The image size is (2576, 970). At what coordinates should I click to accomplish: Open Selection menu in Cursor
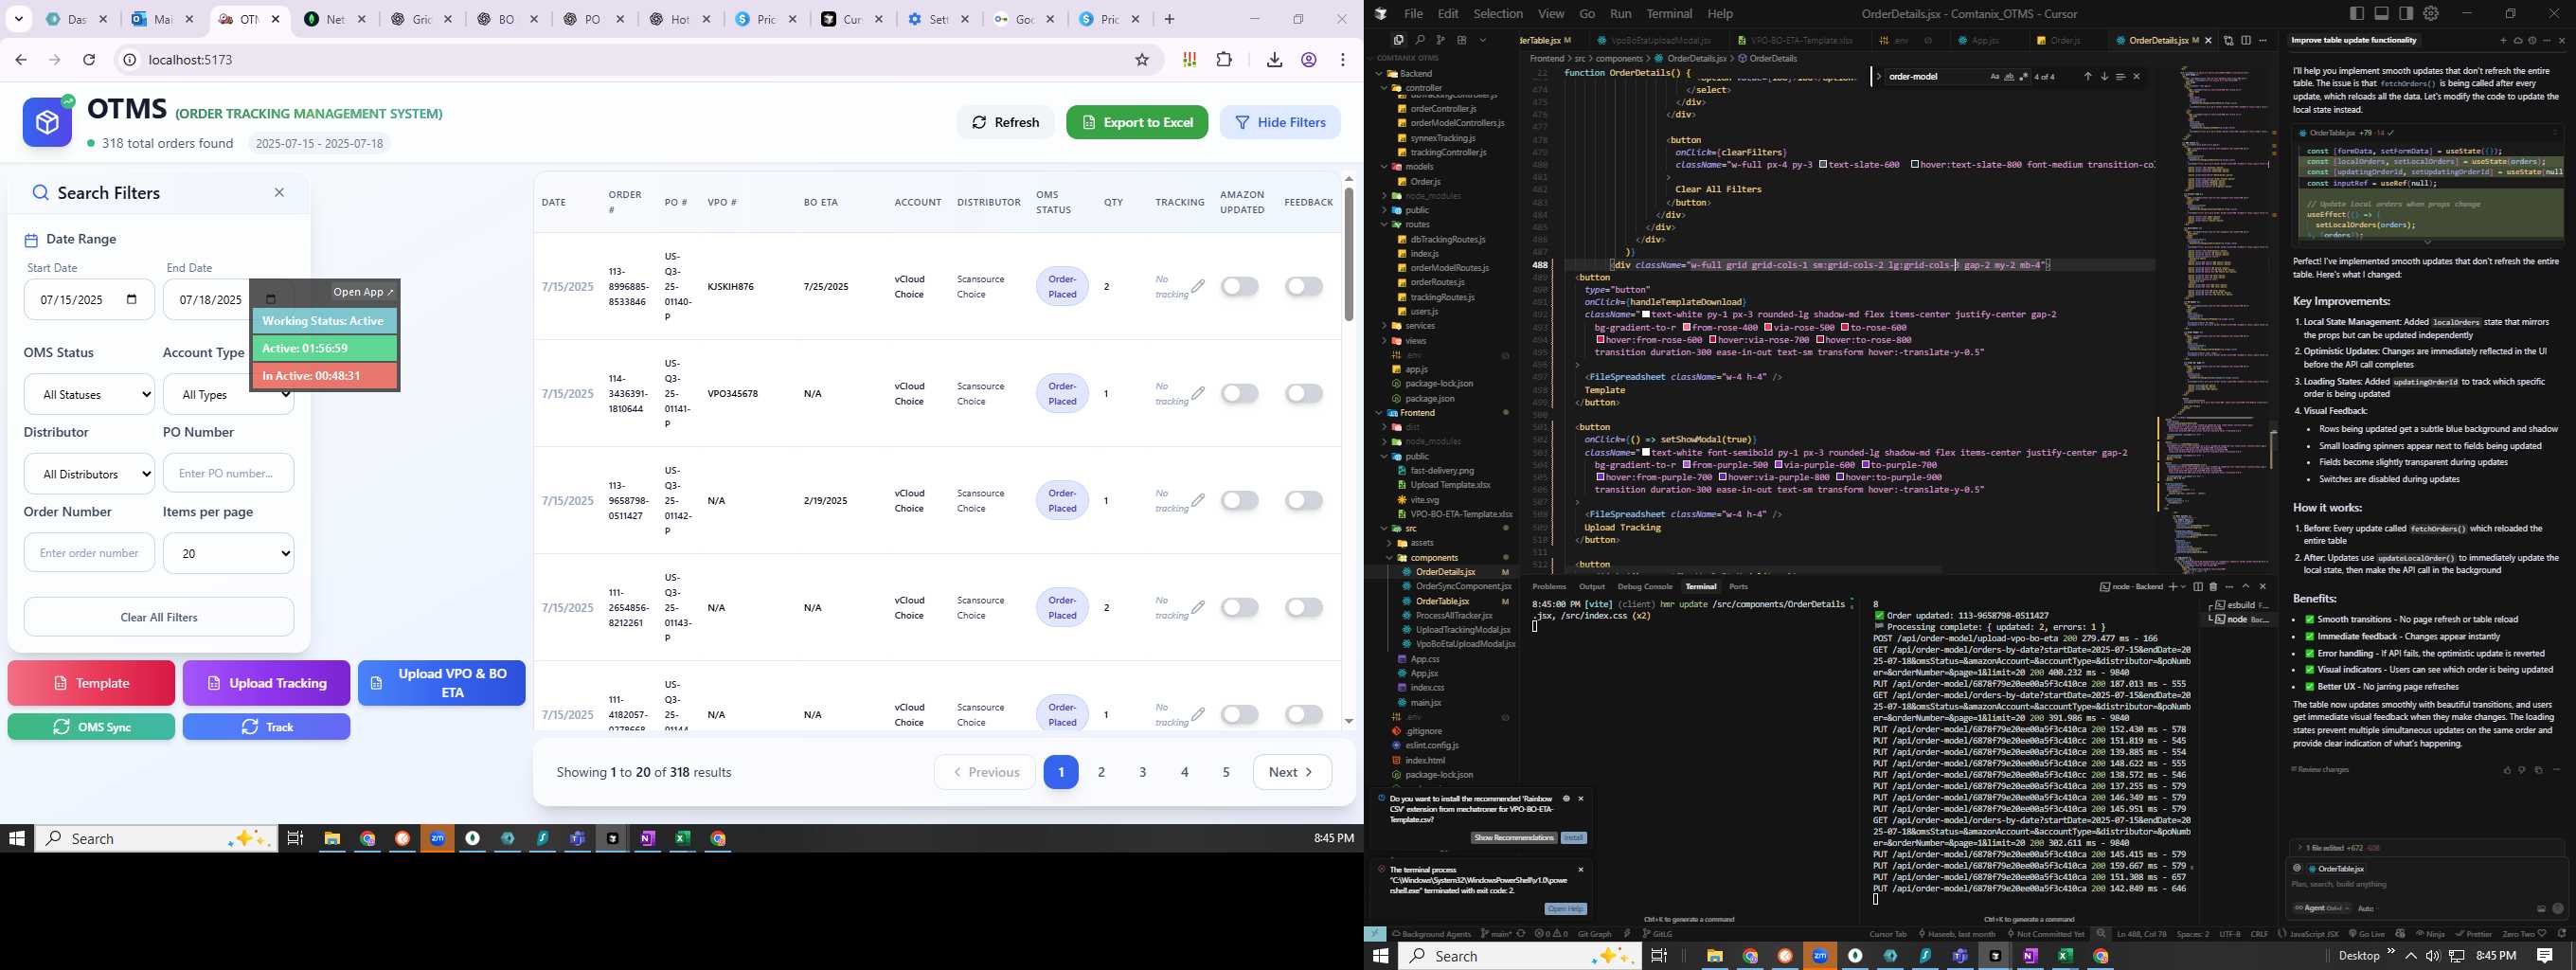tap(1498, 13)
